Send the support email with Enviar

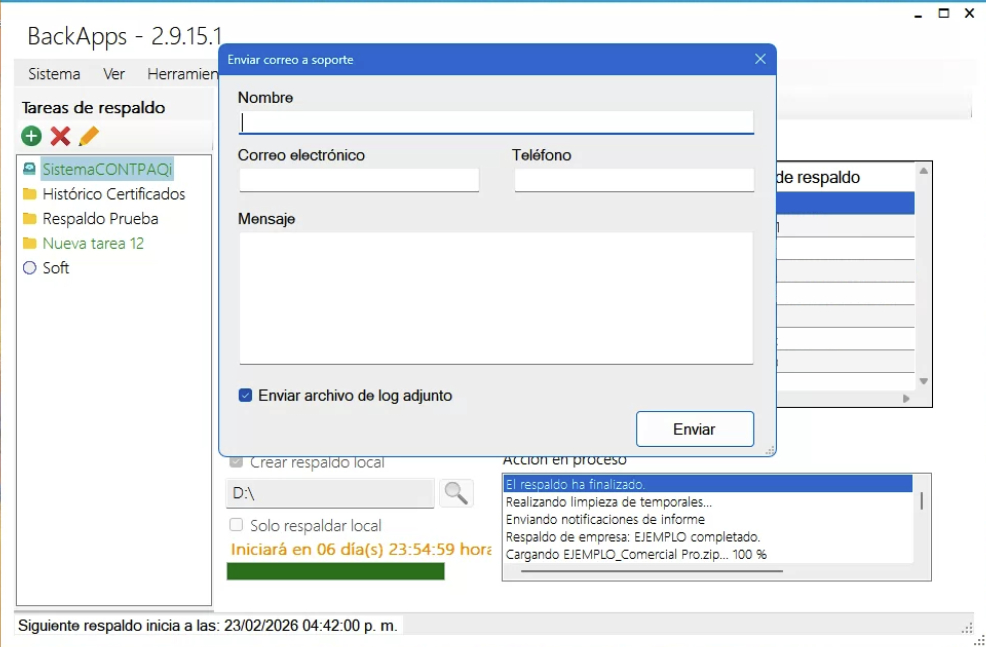point(695,429)
